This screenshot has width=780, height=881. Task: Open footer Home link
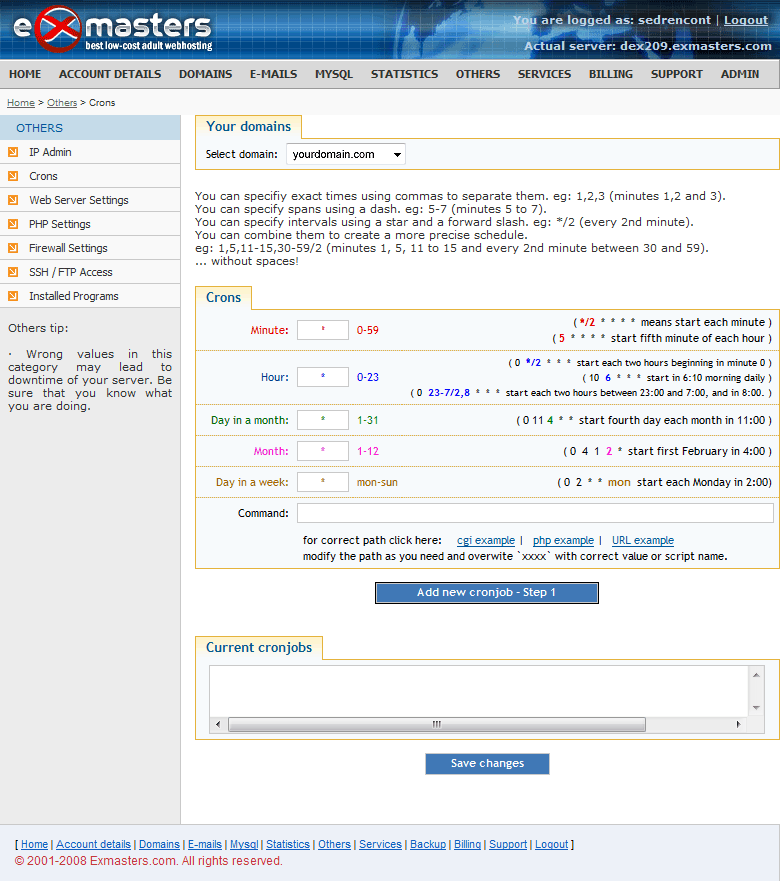pyautogui.click(x=34, y=844)
